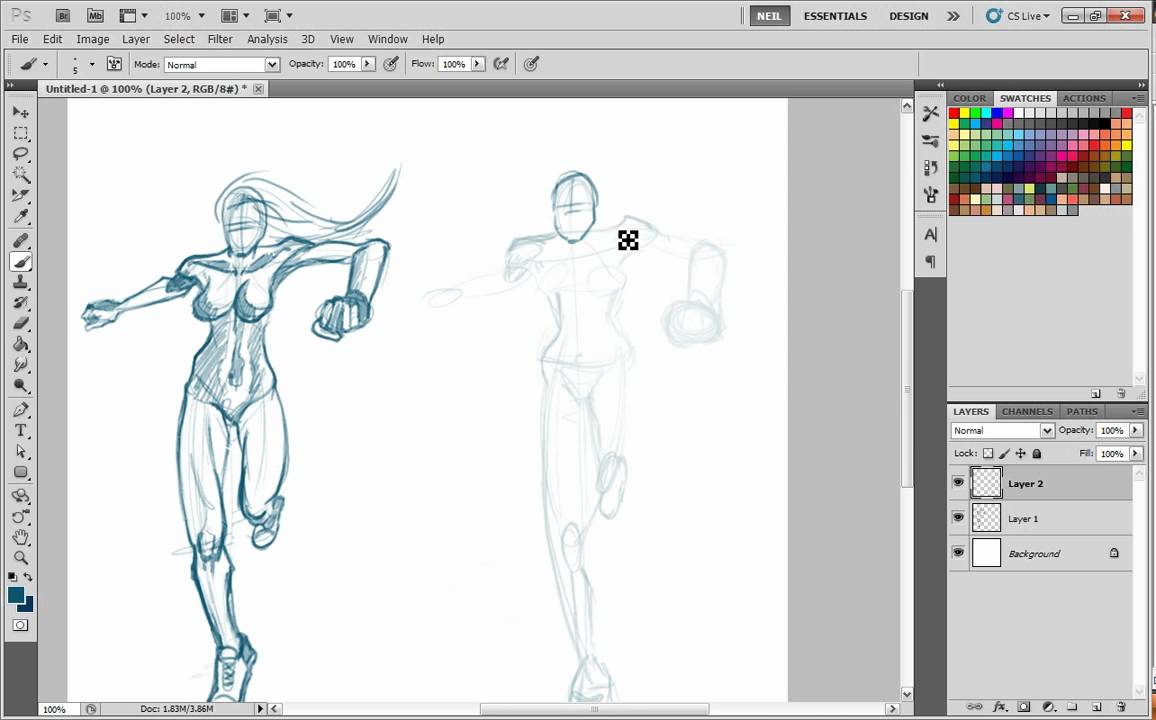
Task: Select the Horizontal Type tool
Action: (21, 430)
